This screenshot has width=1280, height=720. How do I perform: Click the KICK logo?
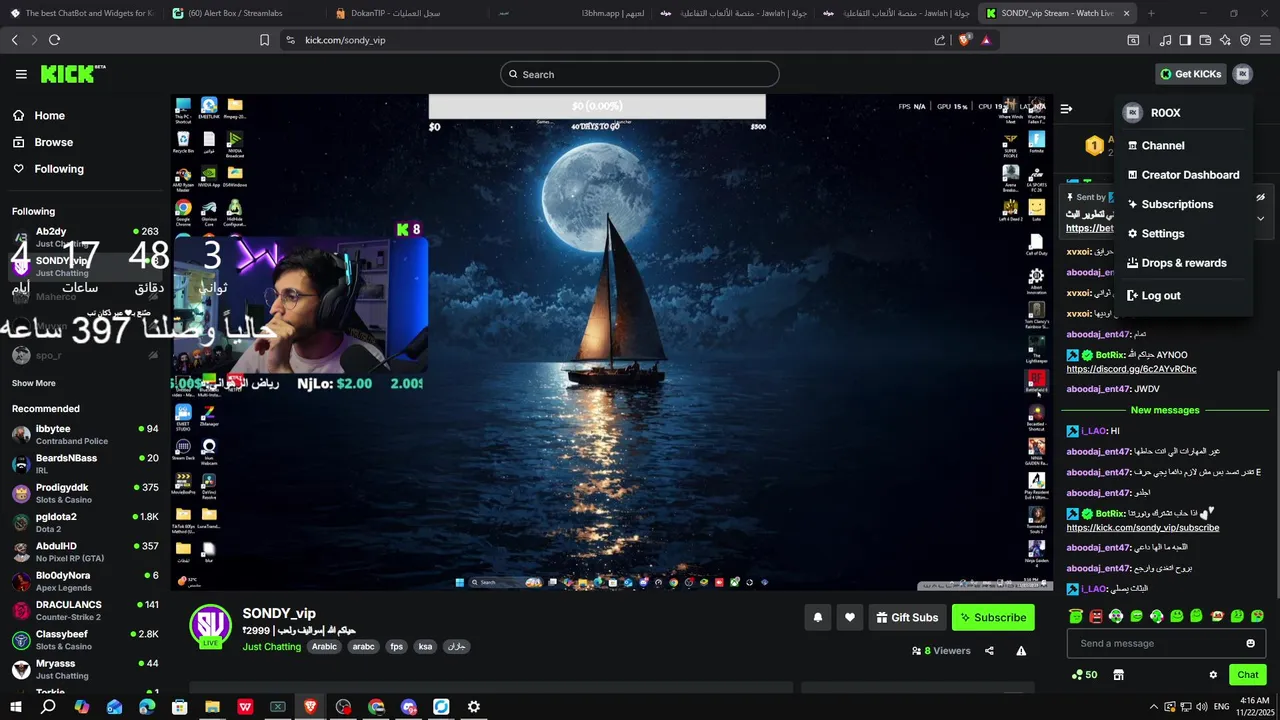pos(73,74)
